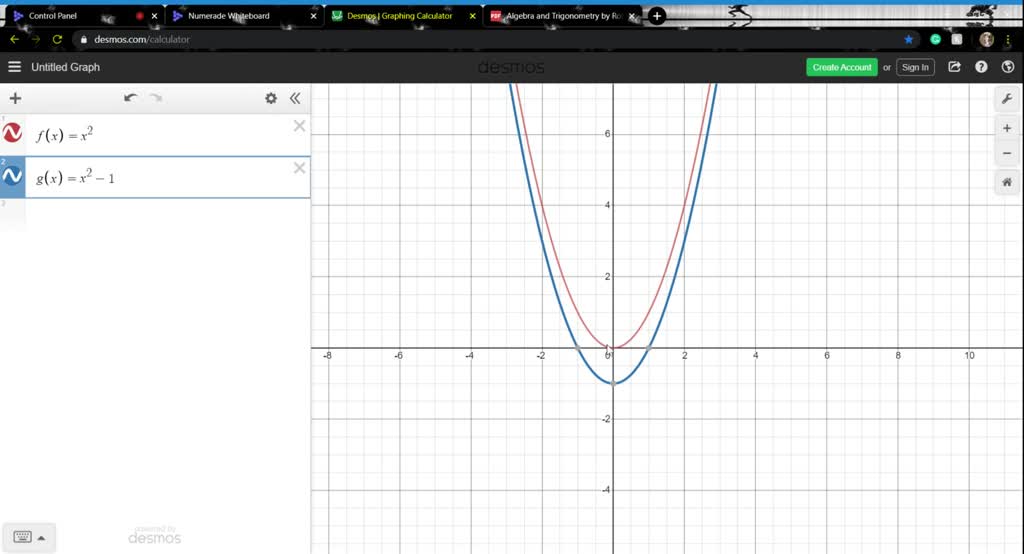Hide the f(x) = x² curve
1024x554 pixels.
point(12,134)
